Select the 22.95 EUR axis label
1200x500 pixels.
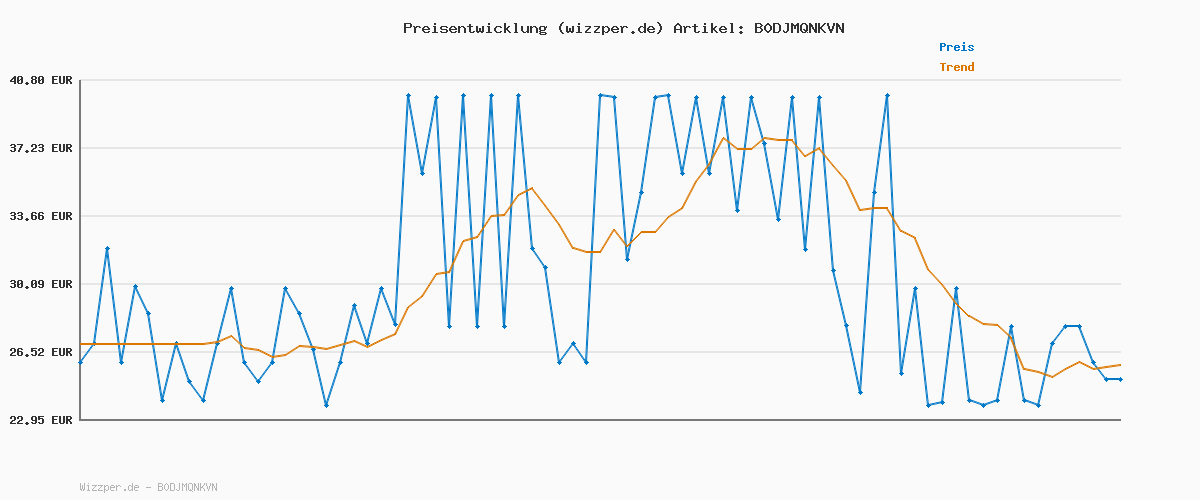coord(40,420)
